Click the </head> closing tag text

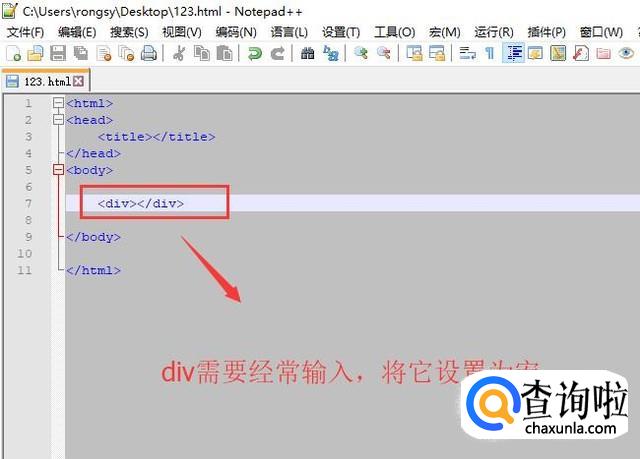coord(93,153)
